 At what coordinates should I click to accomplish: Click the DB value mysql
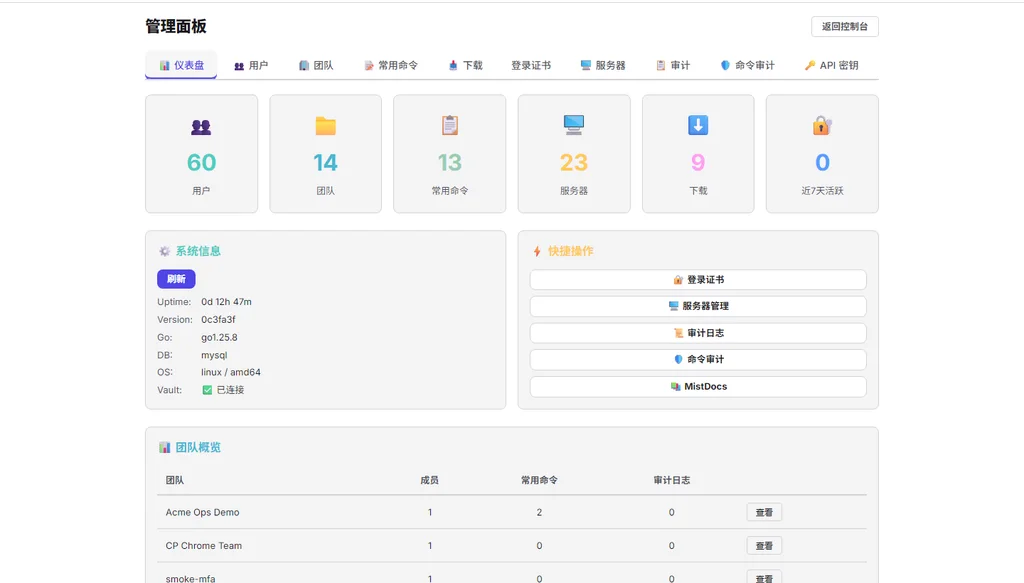[x=214, y=355]
